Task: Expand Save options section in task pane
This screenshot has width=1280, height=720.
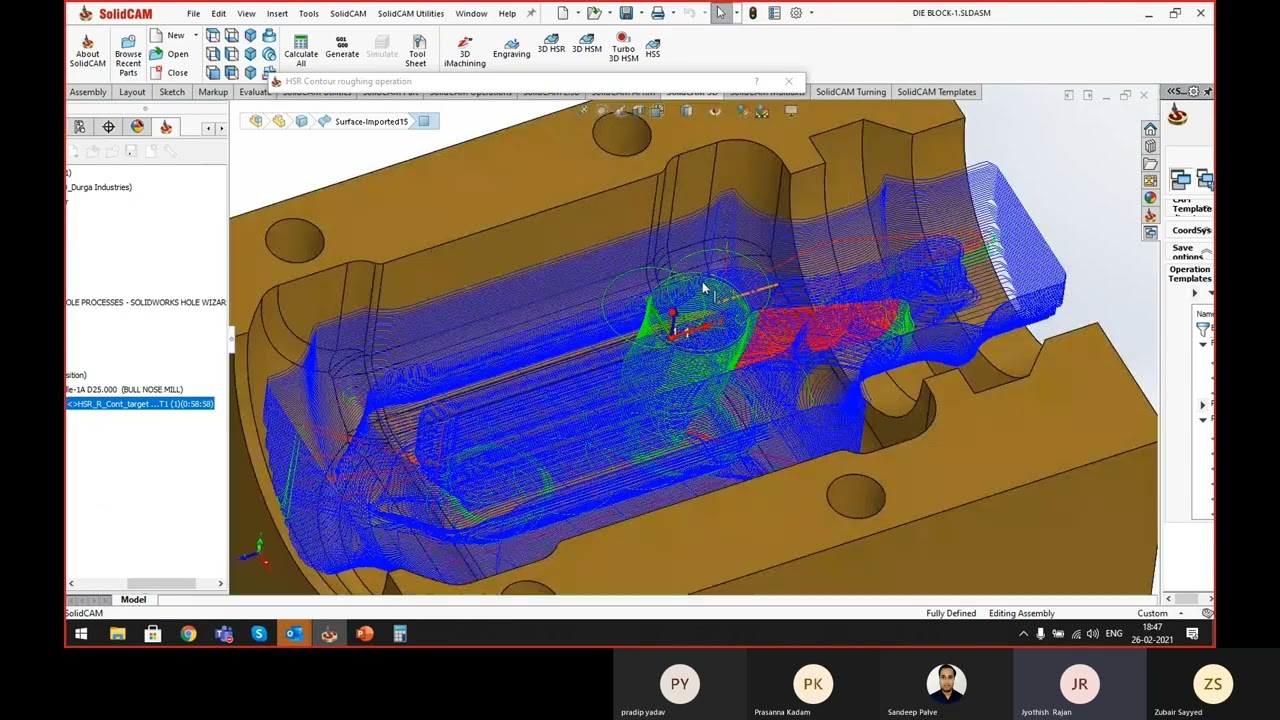Action: (x=1190, y=252)
